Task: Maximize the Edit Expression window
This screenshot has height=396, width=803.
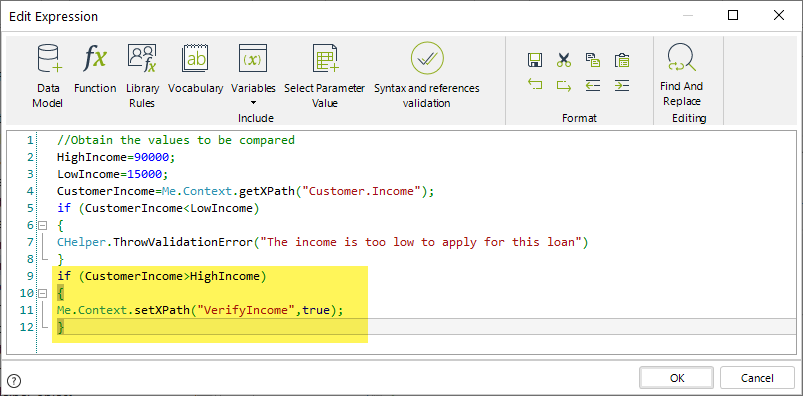Action: tap(733, 15)
